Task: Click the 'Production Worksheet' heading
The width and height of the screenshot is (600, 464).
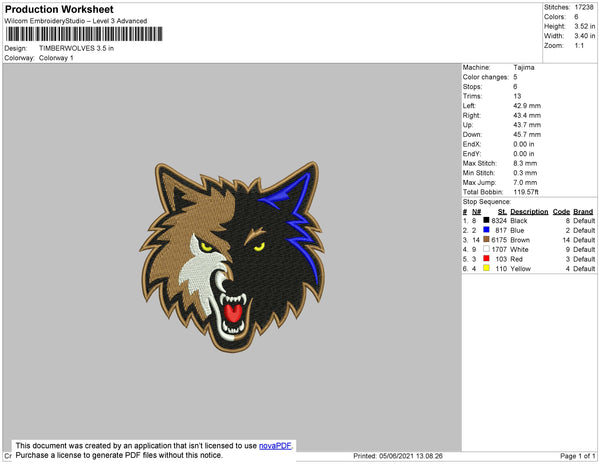Action: (x=59, y=10)
